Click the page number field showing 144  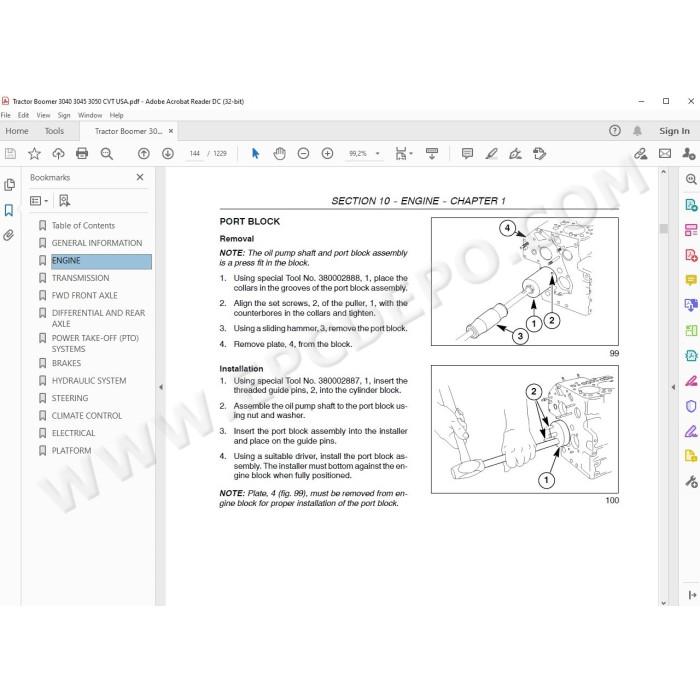click(195, 154)
